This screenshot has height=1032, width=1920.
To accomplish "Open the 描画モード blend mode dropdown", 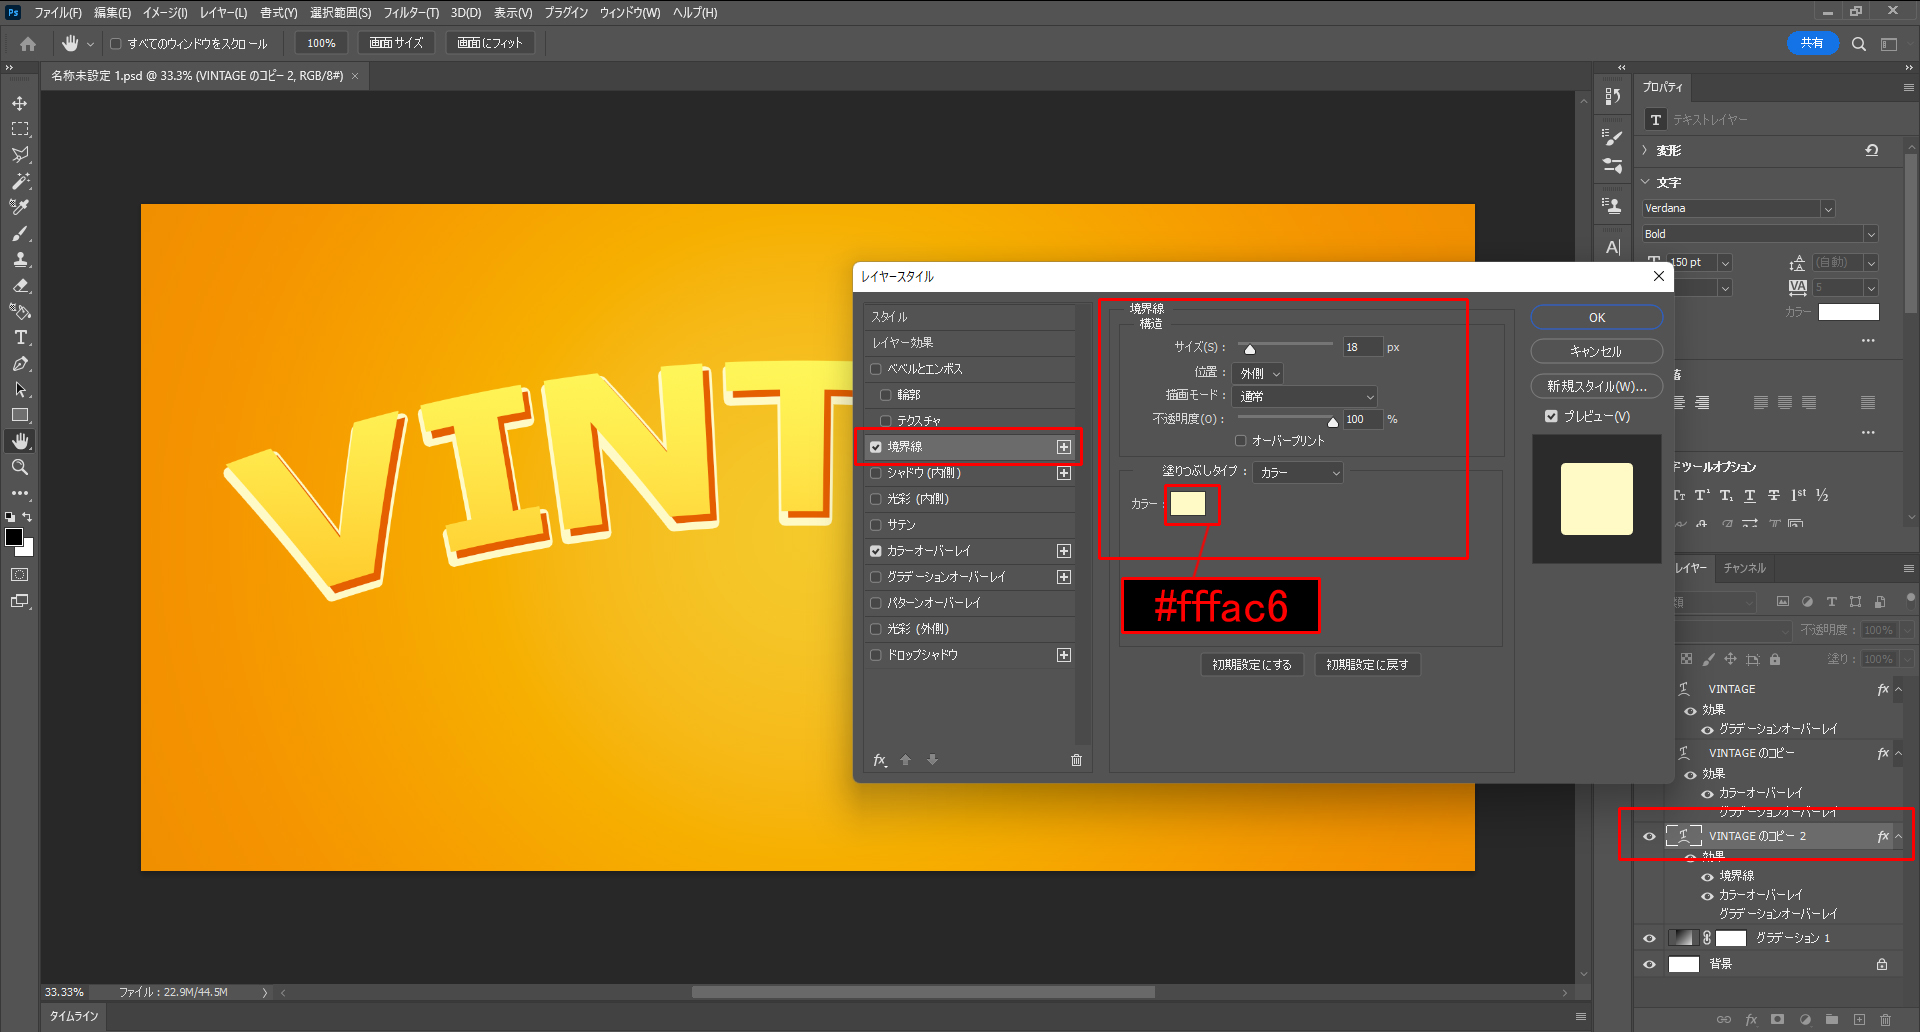I will (x=1306, y=396).
